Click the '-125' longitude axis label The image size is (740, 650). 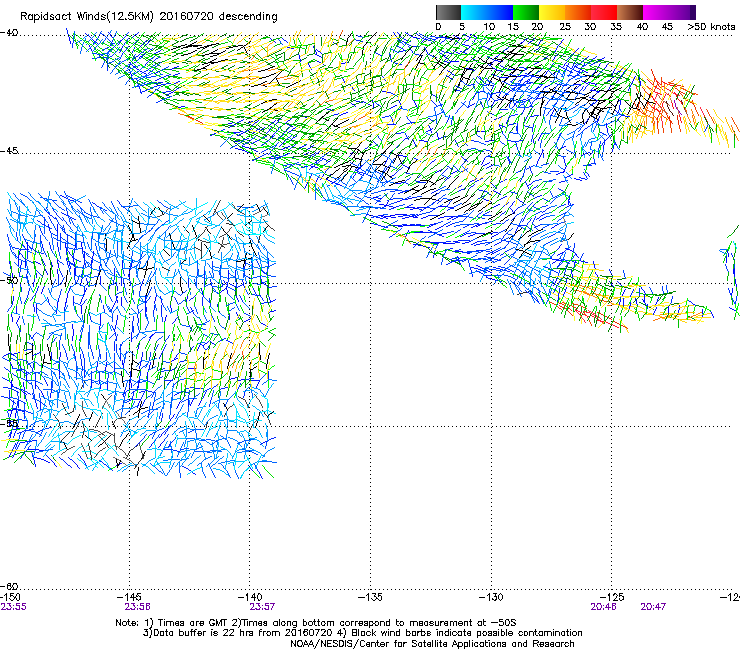[x=612, y=597]
